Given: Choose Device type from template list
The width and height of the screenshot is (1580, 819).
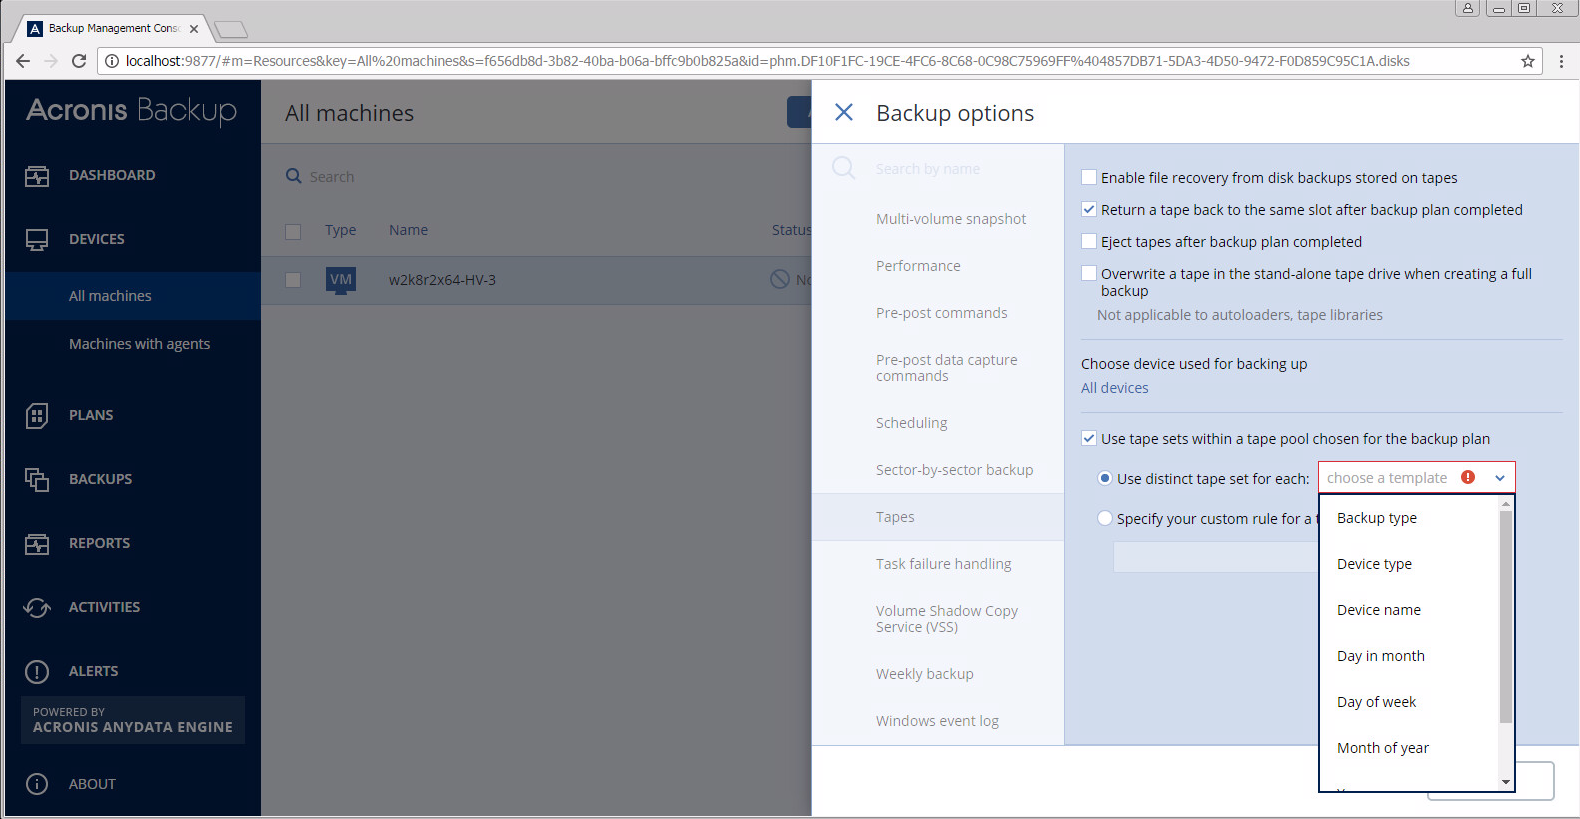Looking at the screenshot, I should click(x=1409, y=564).
